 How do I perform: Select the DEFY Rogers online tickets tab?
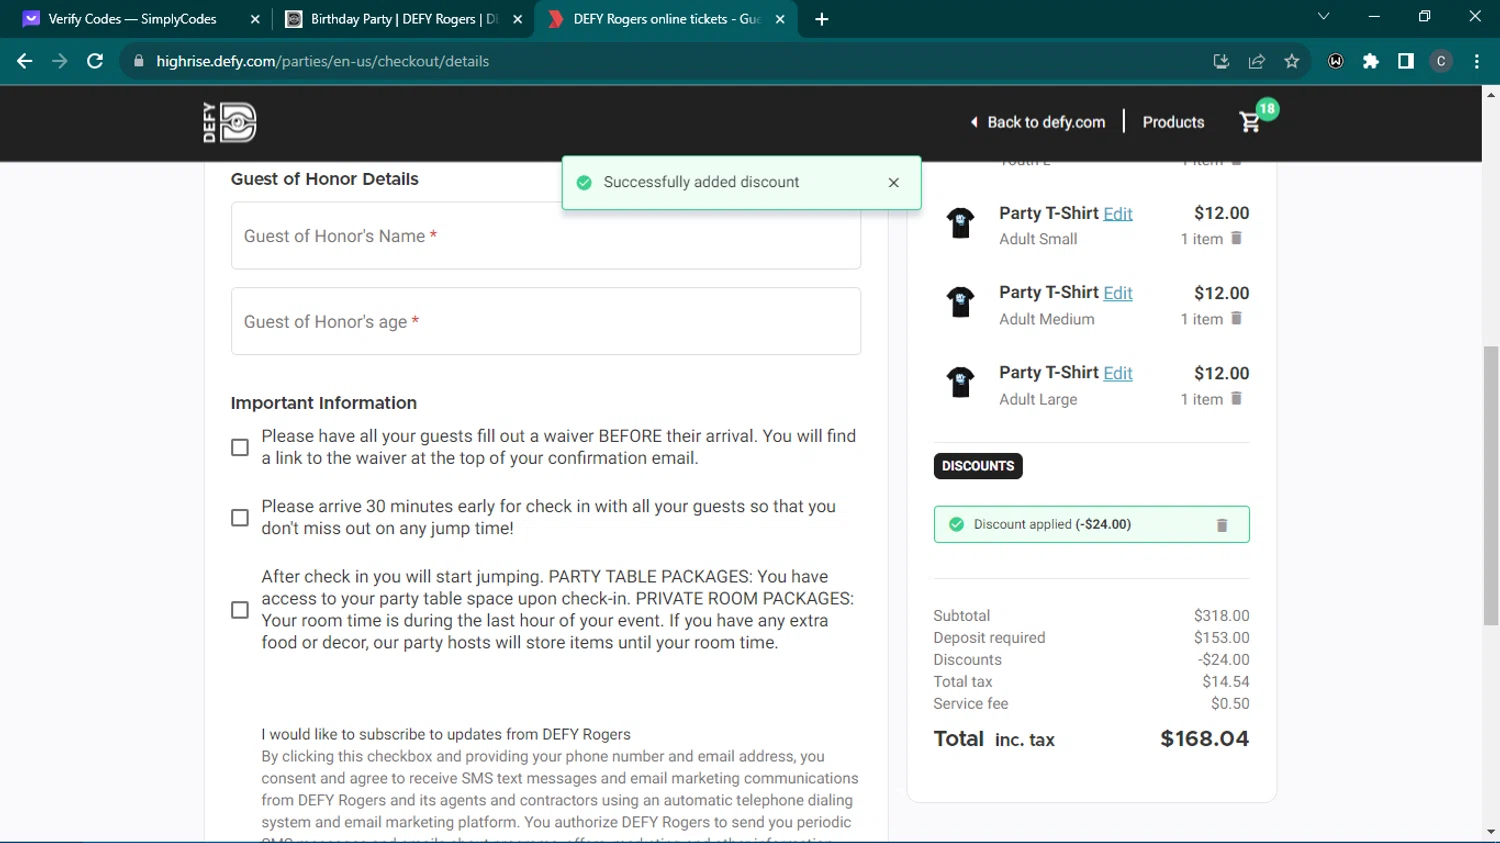click(667, 19)
